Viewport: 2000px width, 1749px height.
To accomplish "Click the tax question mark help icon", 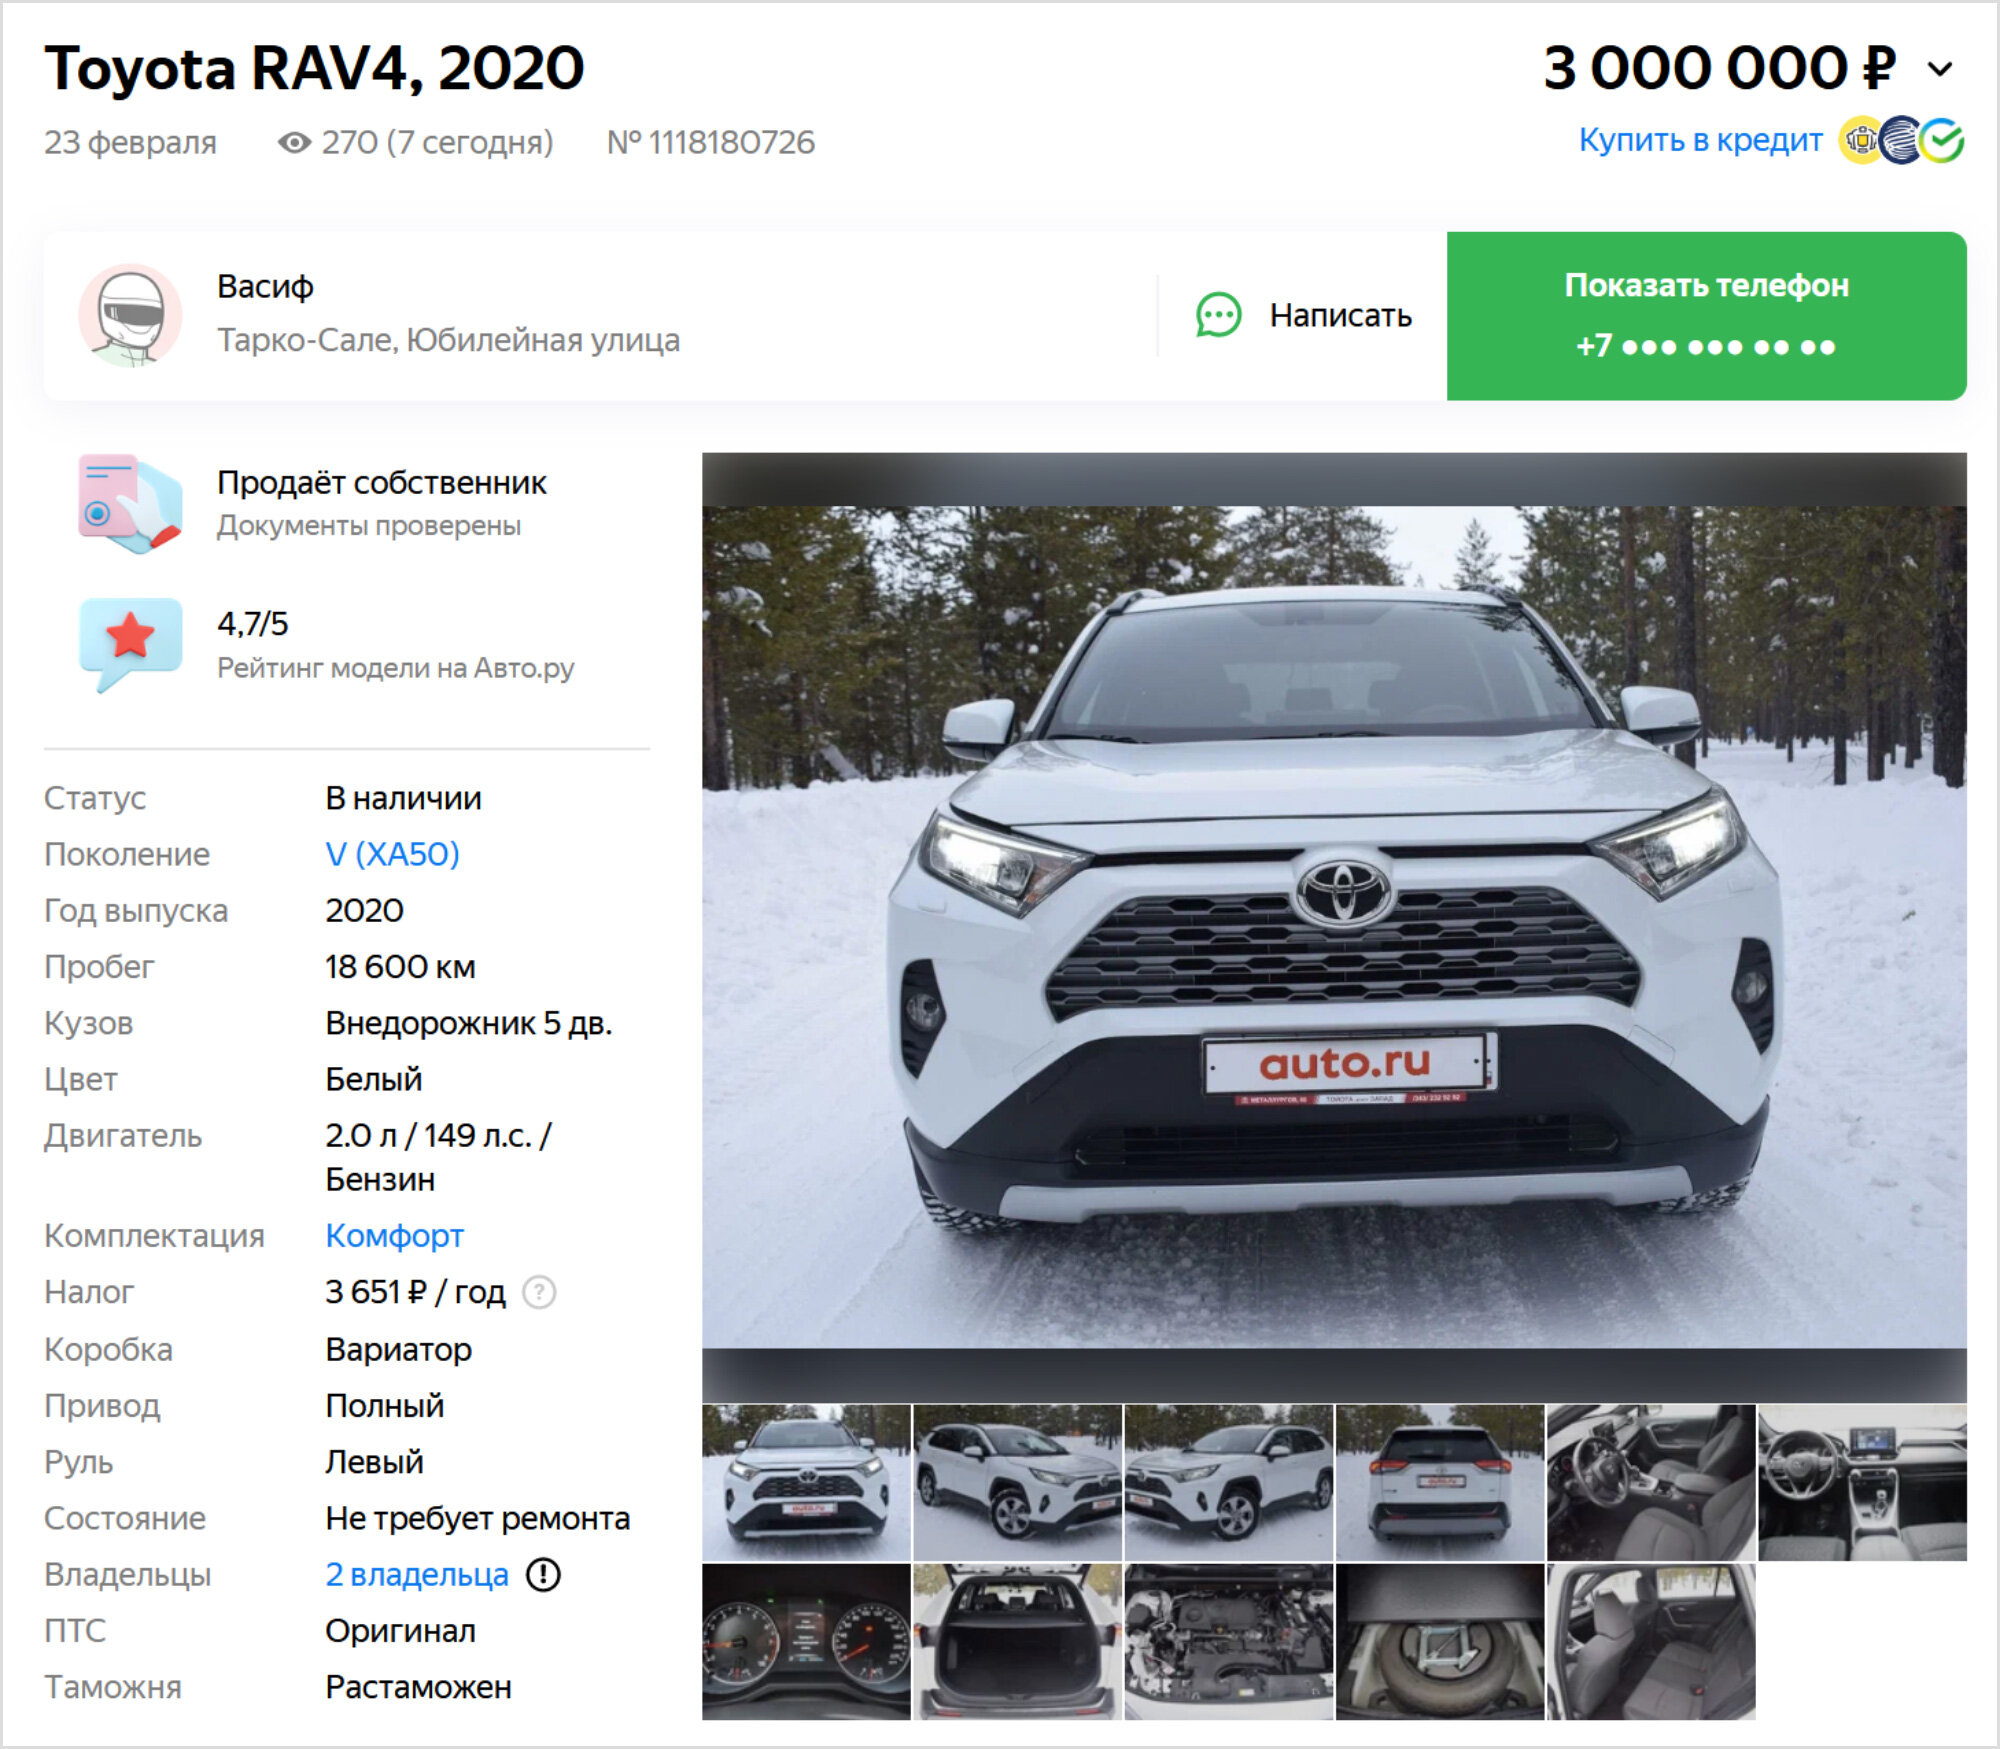I will (x=540, y=1292).
